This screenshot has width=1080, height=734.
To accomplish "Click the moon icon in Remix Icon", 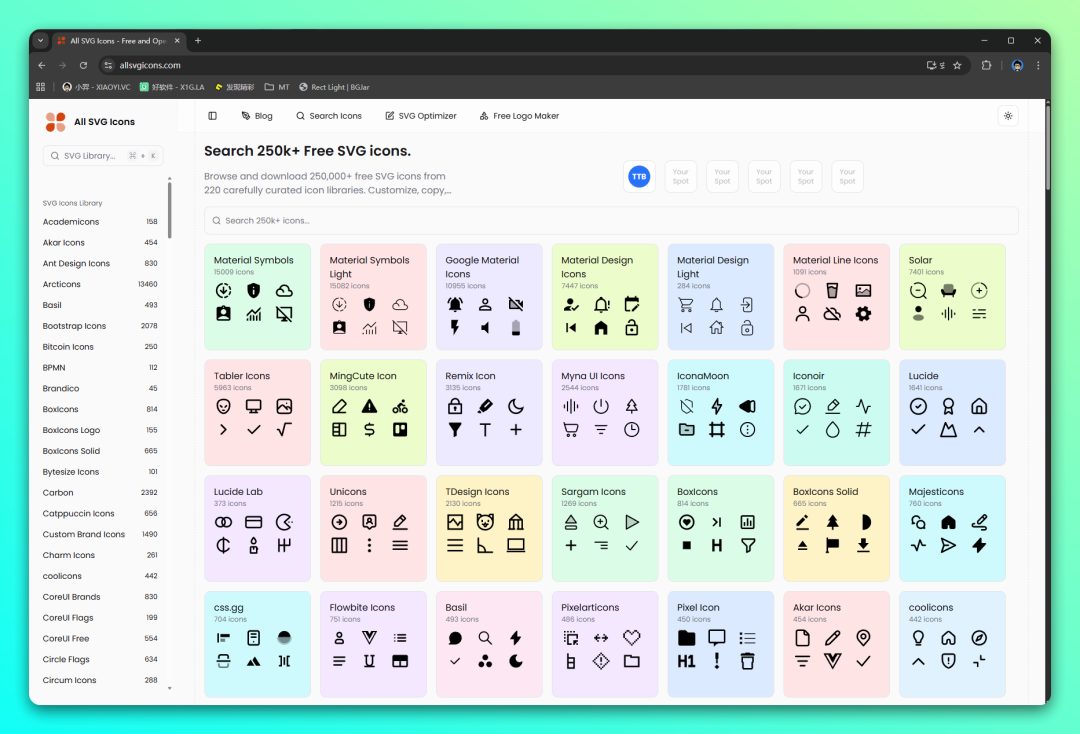I will (x=516, y=406).
